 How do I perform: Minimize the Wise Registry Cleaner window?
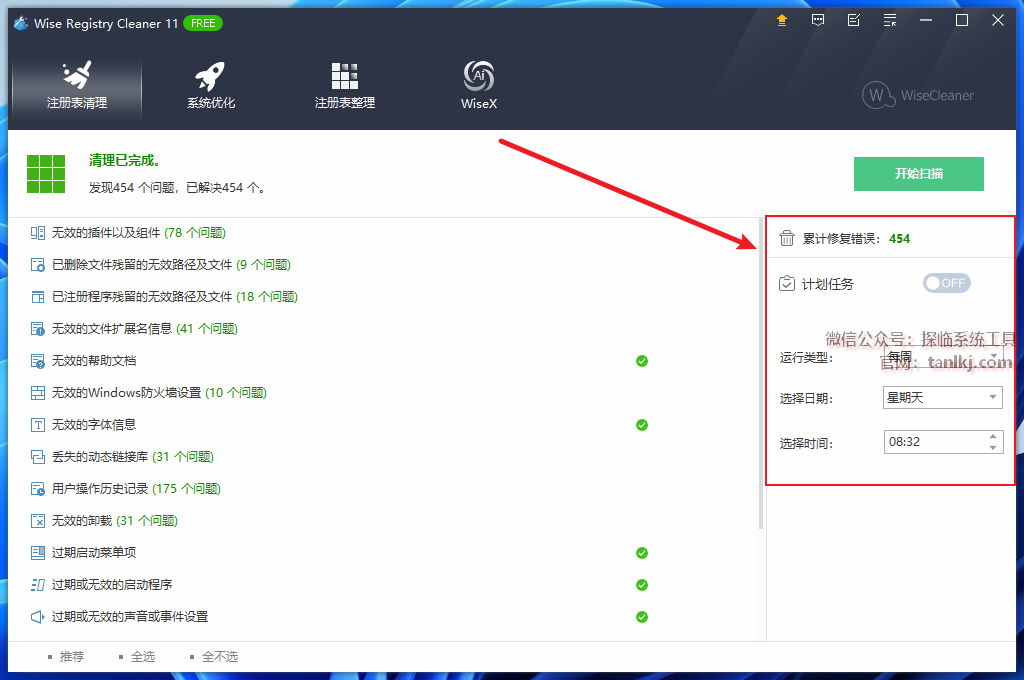[x=925, y=20]
